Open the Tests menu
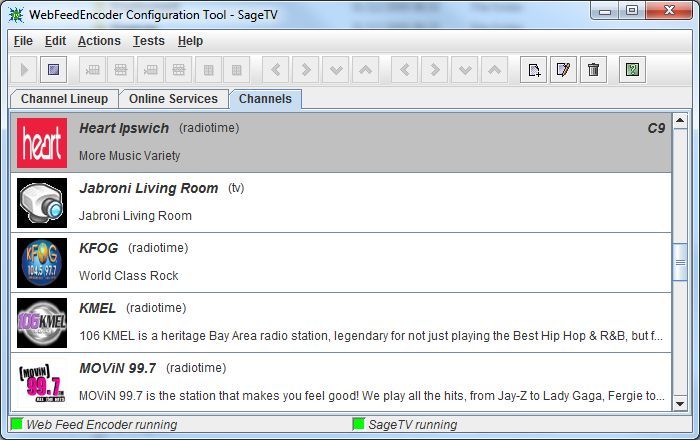Viewport: 700px width, 440px height. point(149,41)
